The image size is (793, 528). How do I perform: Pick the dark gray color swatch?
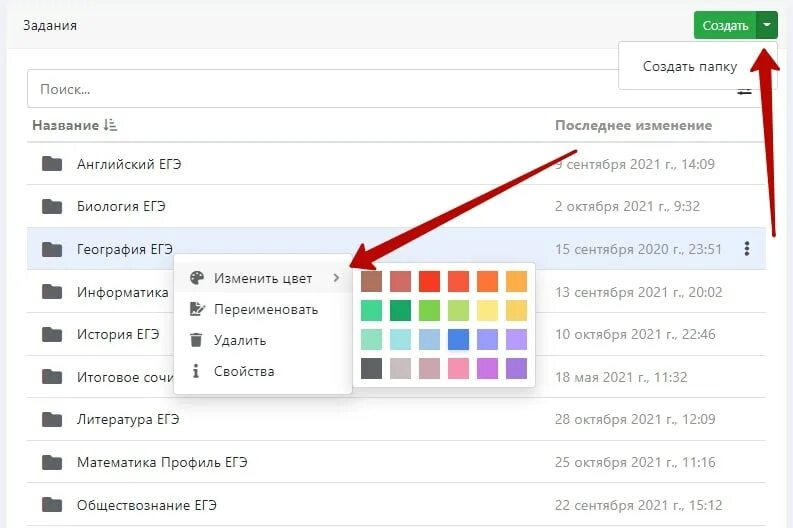(x=372, y=369)
